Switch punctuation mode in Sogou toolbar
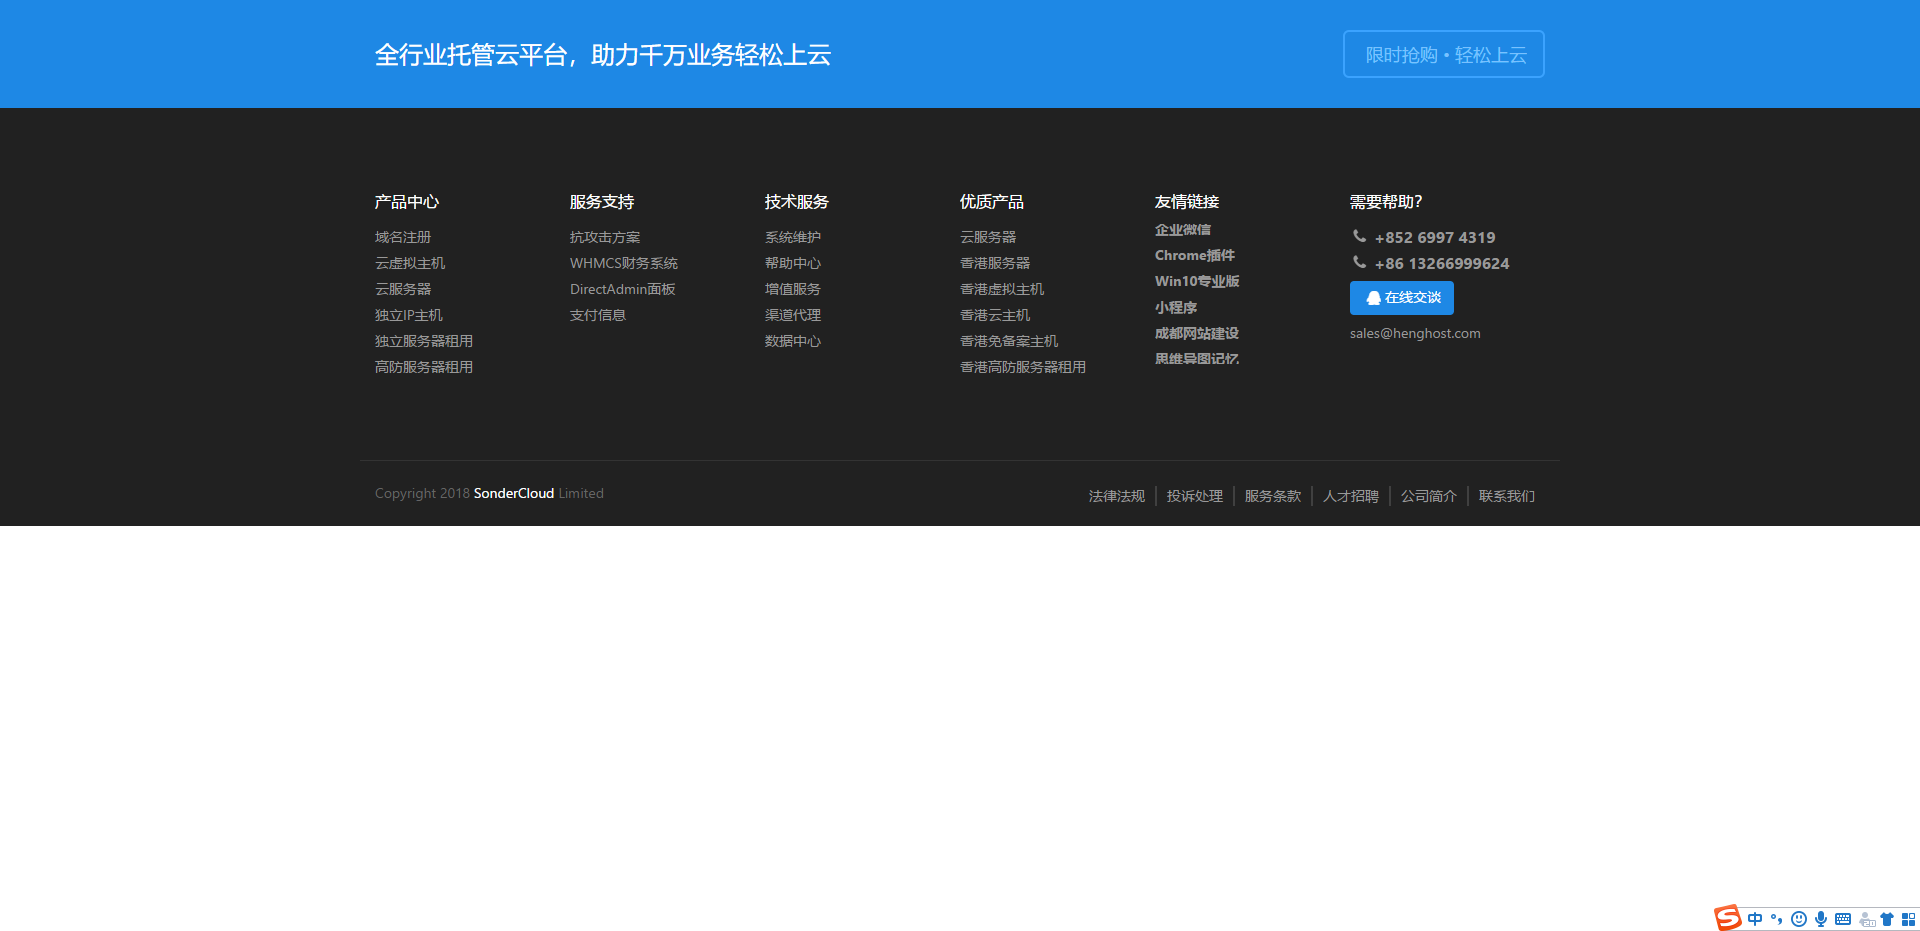The height and width of the screenshot is (931, 1920). point(1777,919)
